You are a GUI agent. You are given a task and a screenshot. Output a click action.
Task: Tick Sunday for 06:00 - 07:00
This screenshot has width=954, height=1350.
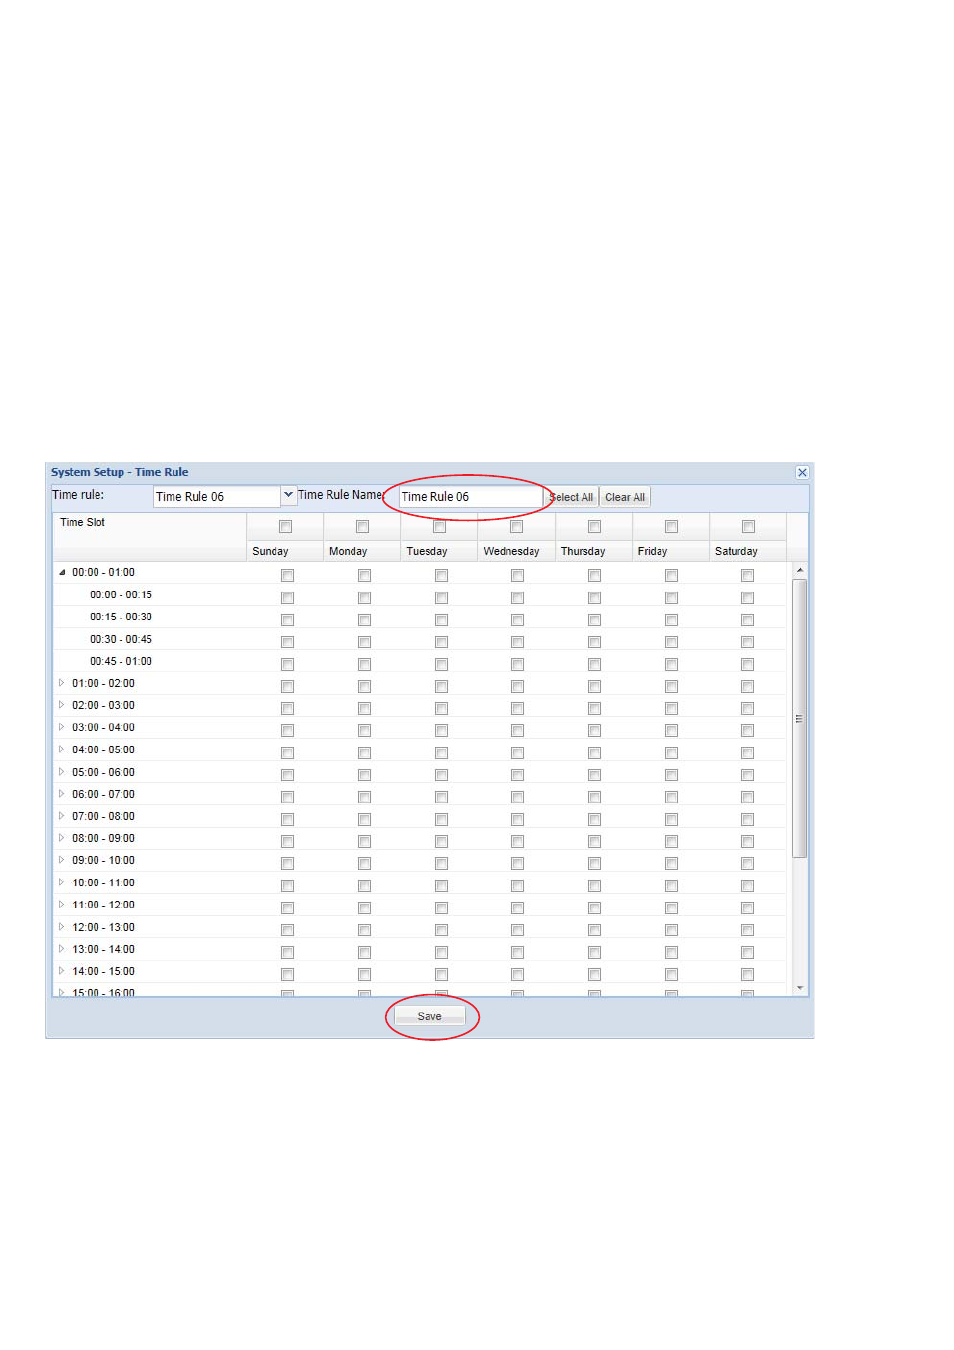coord(288,798)
